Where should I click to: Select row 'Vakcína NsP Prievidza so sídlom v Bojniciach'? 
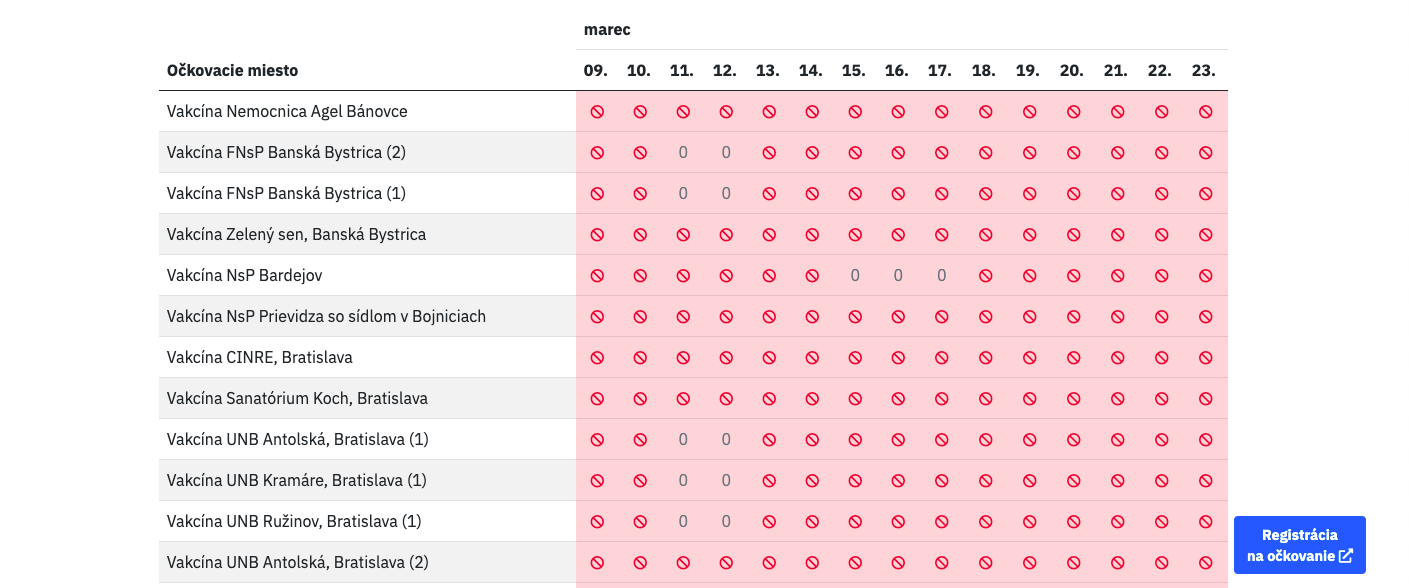693,316
